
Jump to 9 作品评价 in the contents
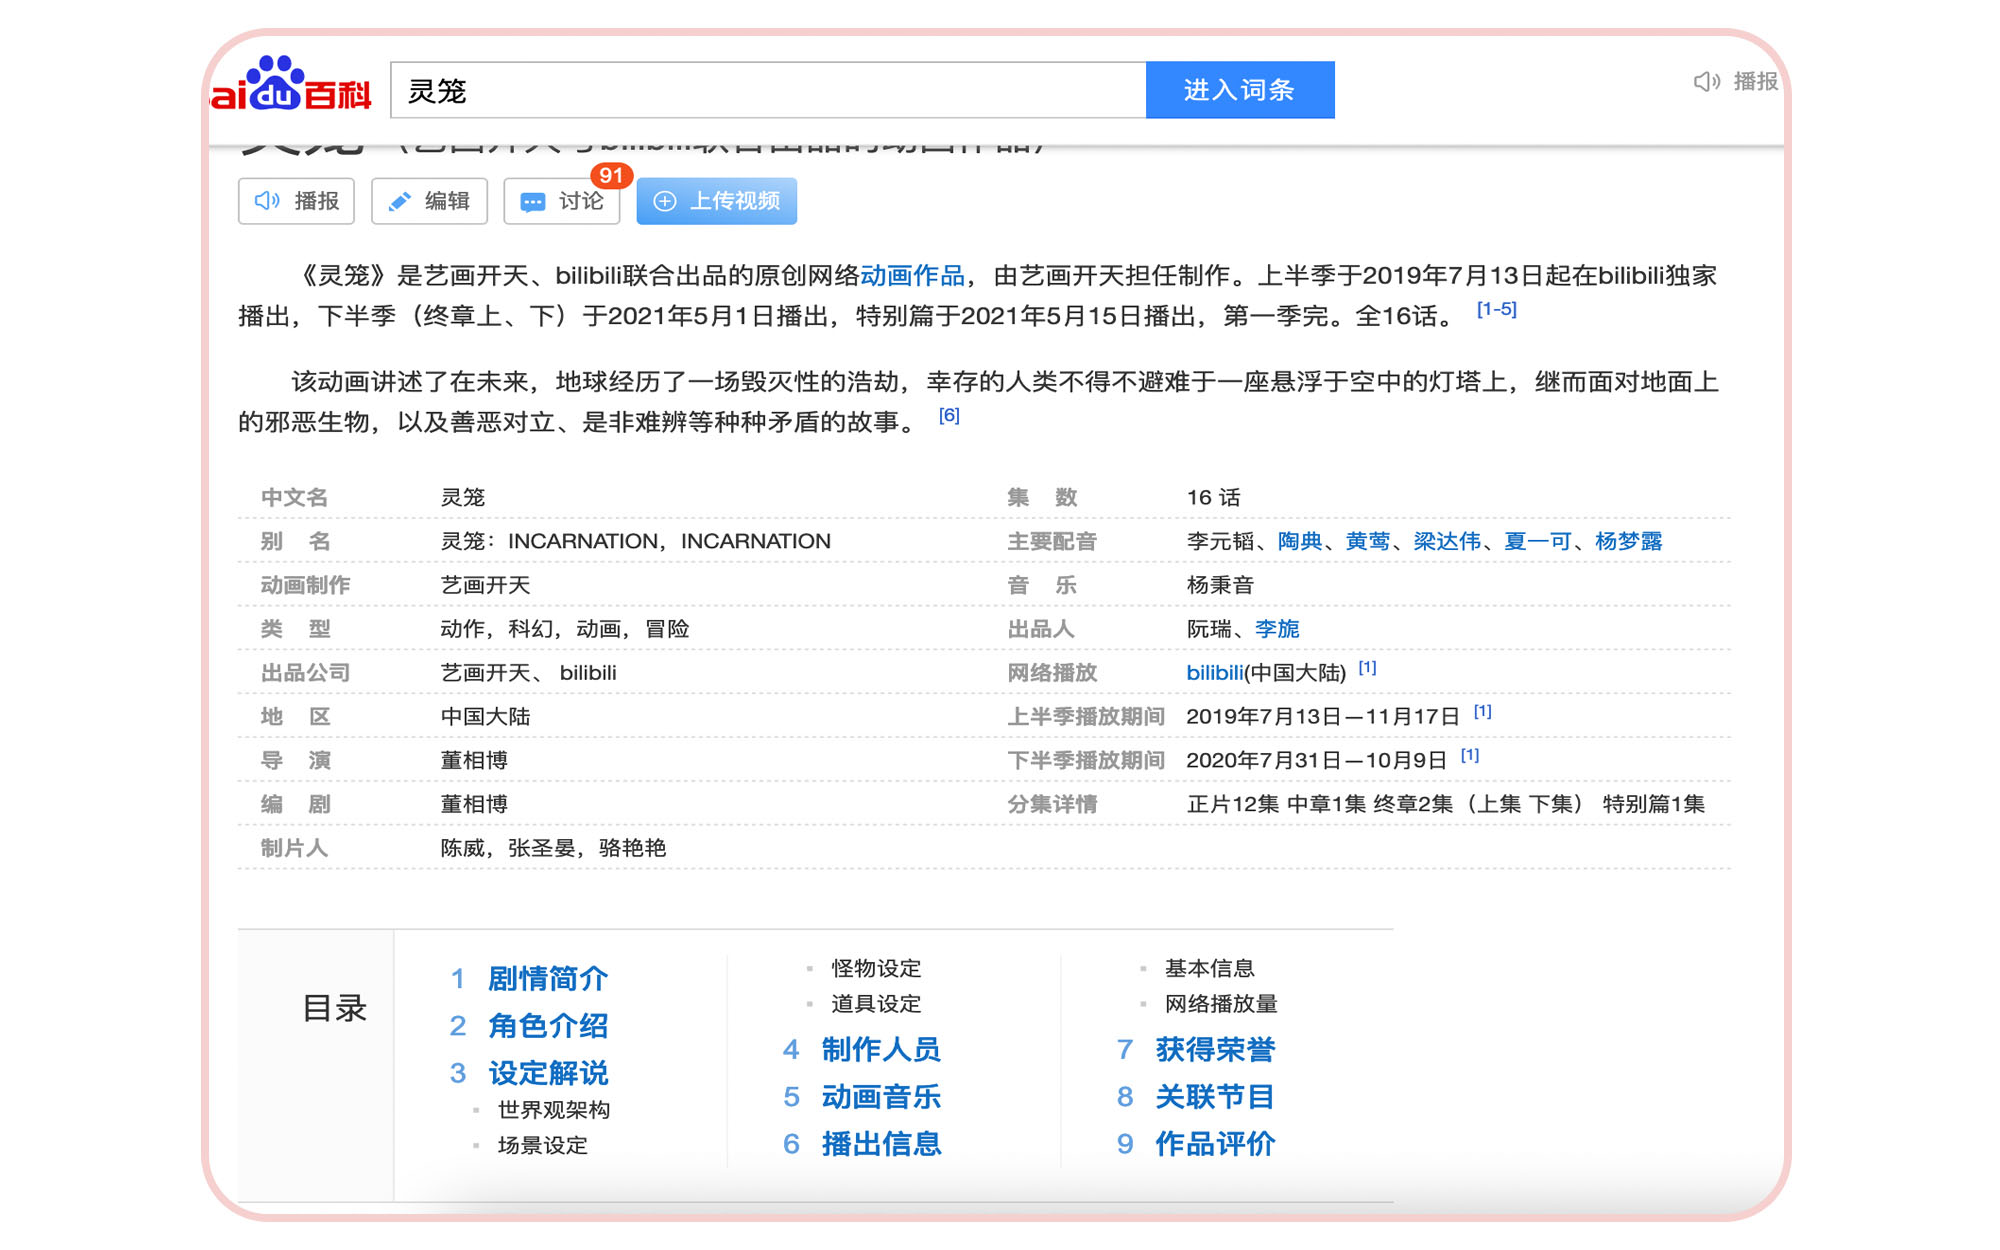pyautogui.click(x=1196, y=1144)
